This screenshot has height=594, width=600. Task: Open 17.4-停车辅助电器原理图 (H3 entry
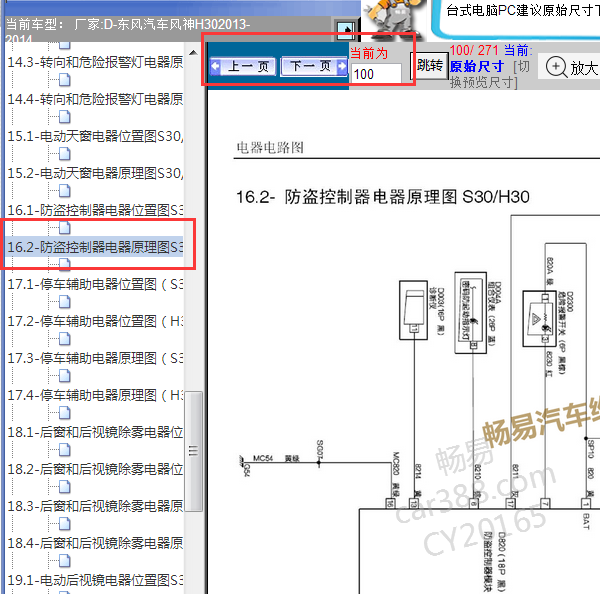95,395
